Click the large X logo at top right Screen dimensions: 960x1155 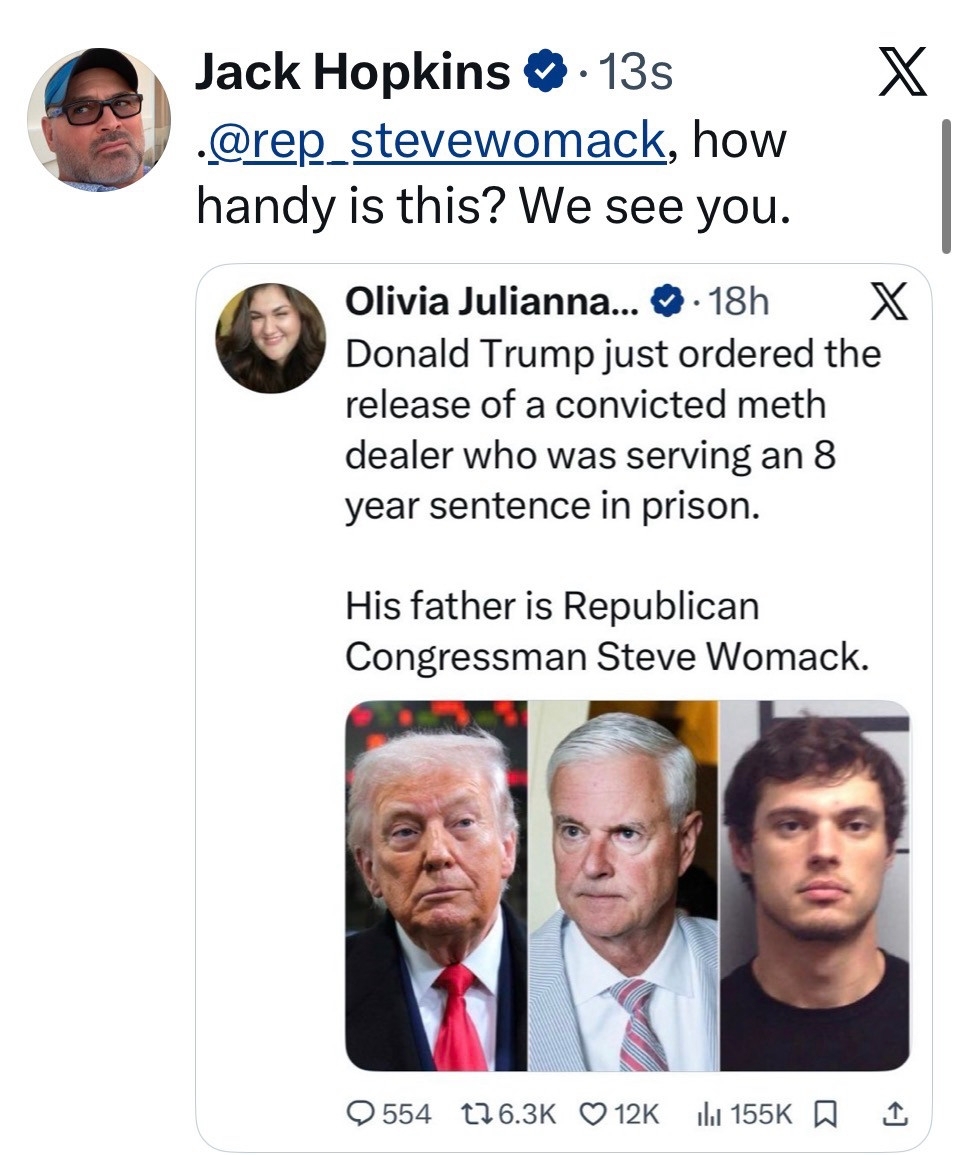point(902,76)
